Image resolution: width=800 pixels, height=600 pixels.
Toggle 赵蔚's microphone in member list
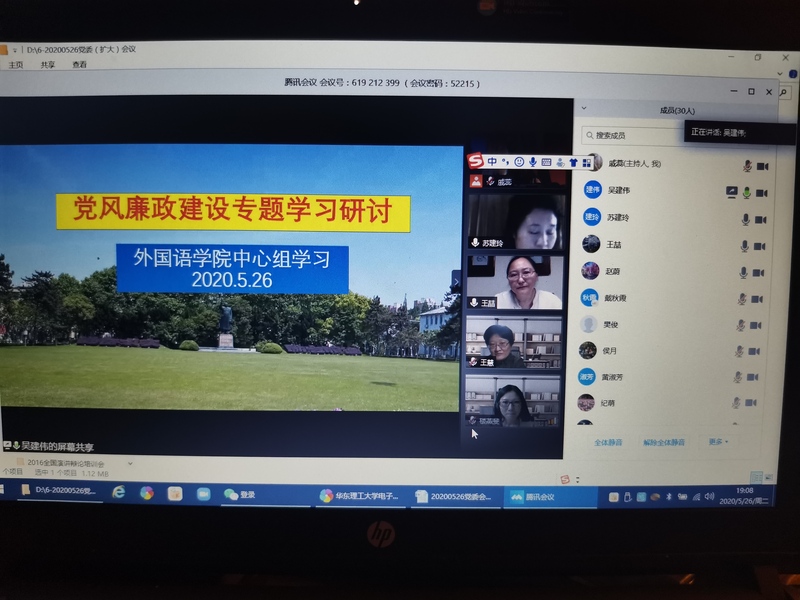point(745,272)
